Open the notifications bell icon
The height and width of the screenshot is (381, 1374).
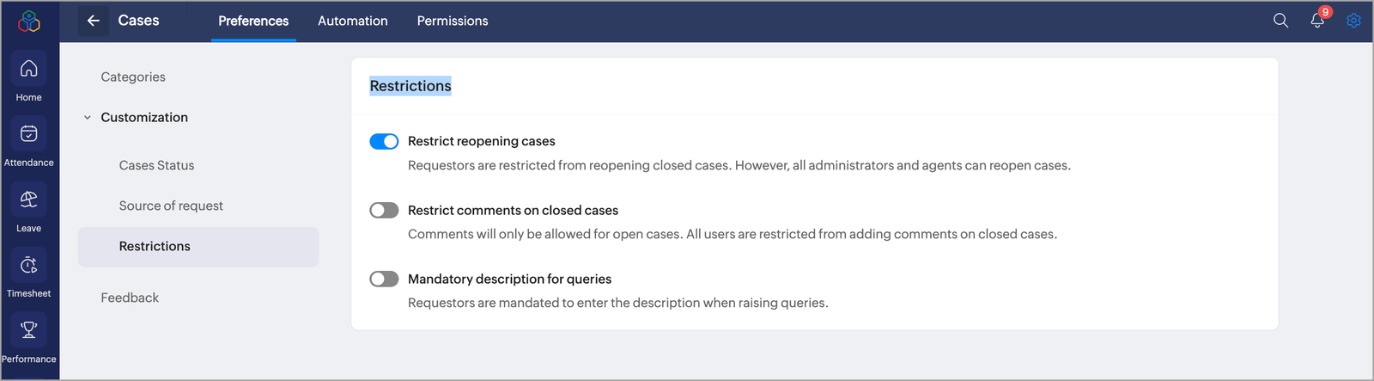(1318, 20)
